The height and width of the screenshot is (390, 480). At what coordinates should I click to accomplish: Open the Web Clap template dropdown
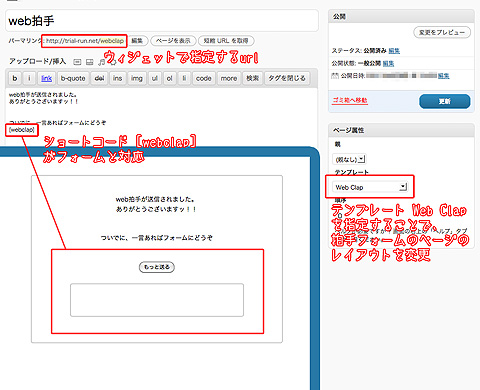coord(370,187)
